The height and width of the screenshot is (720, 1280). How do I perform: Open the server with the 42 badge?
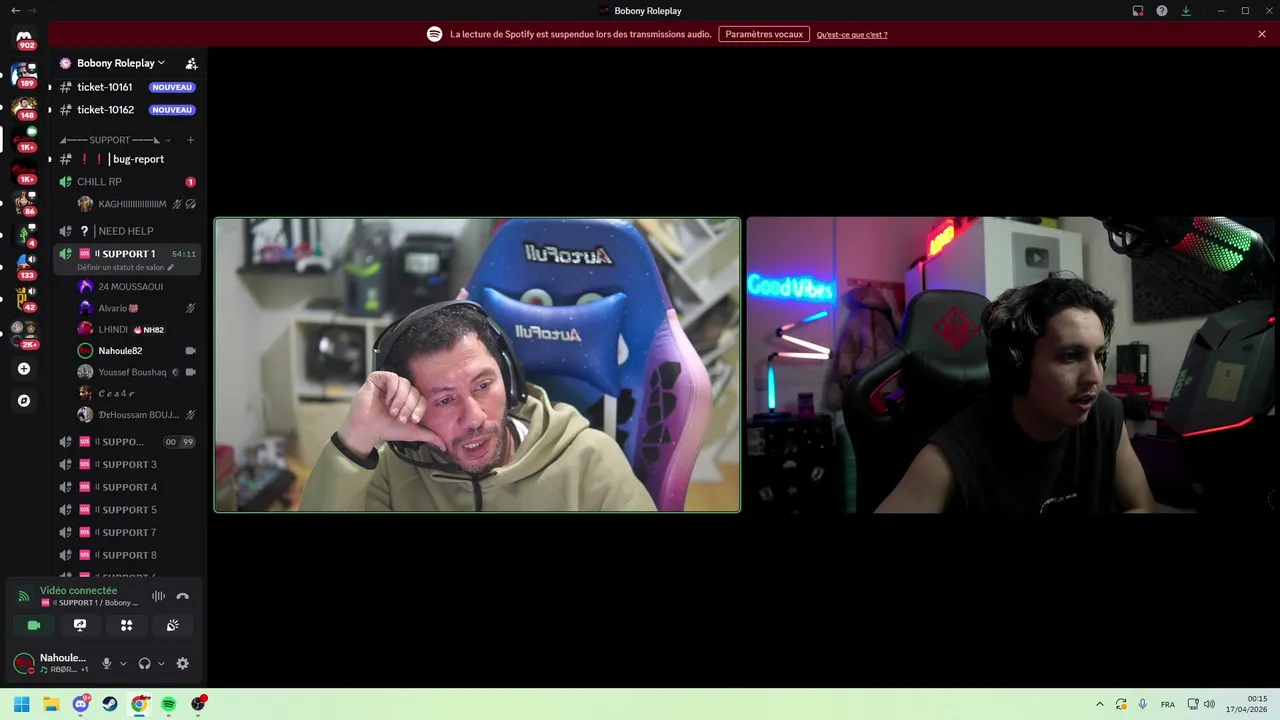tap(24, 299)
